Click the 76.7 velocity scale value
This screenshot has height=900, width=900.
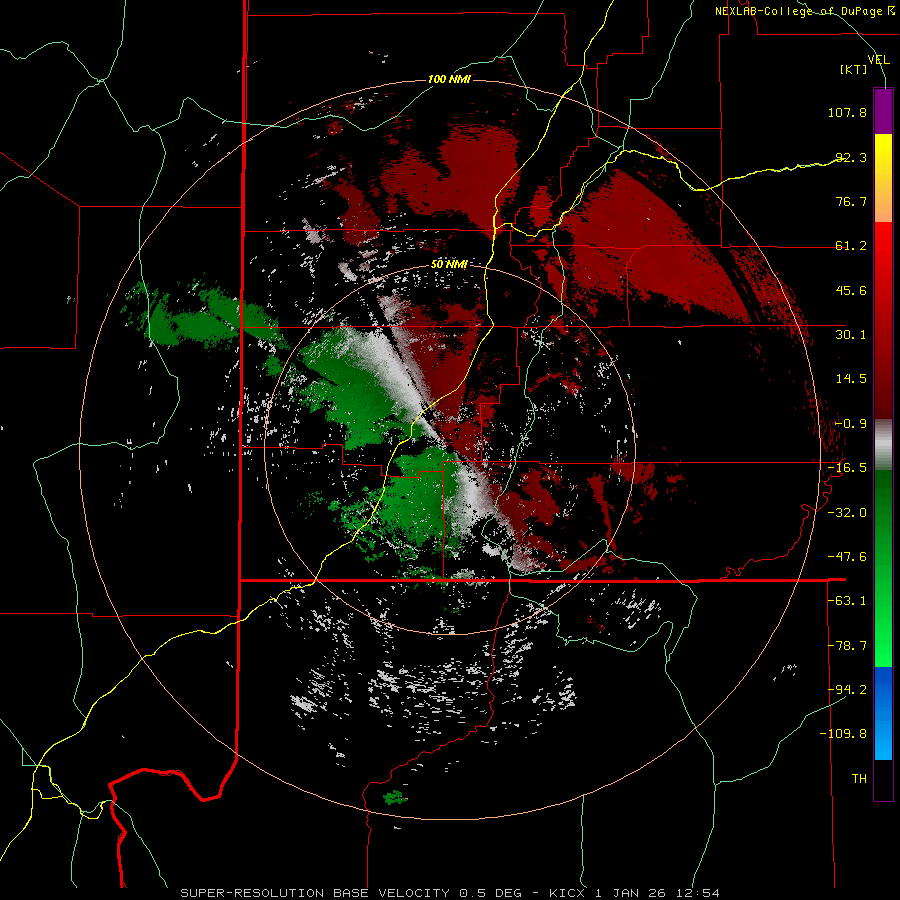tap(851, 201)
